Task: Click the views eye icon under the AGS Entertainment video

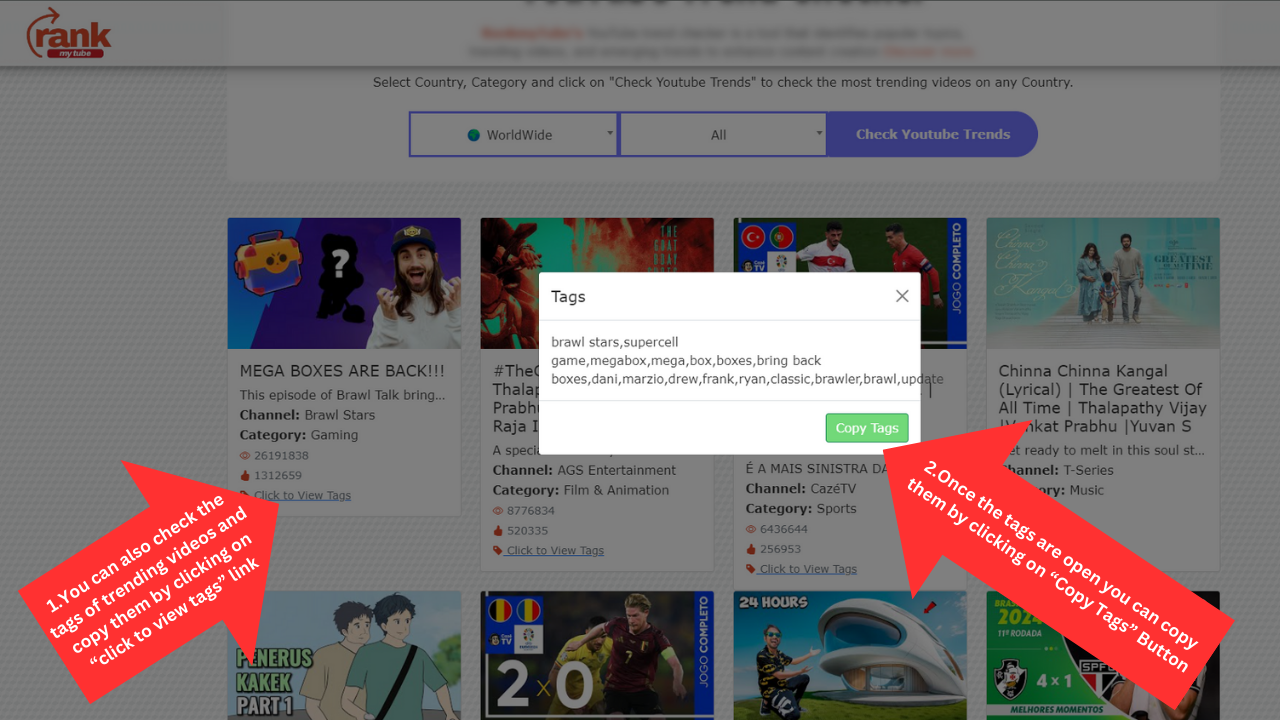Action: point(498,511)
